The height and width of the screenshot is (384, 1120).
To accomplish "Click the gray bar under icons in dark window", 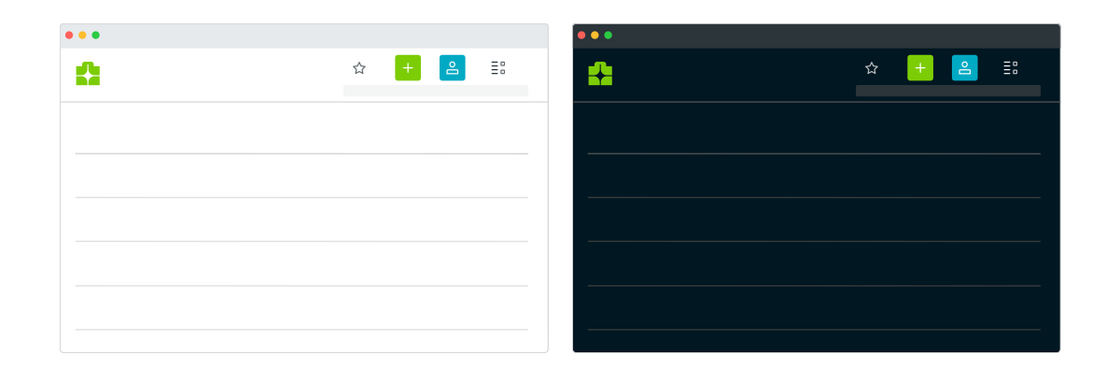I will click(948, 91).
